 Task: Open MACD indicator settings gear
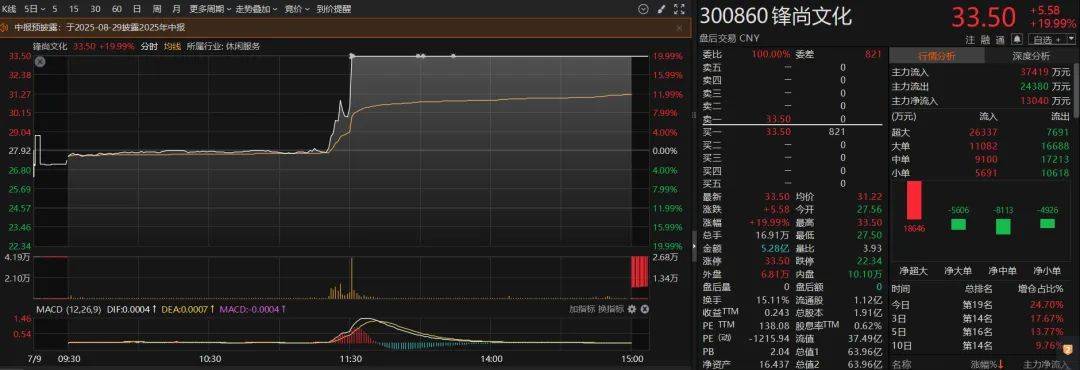tap(632, 309)
